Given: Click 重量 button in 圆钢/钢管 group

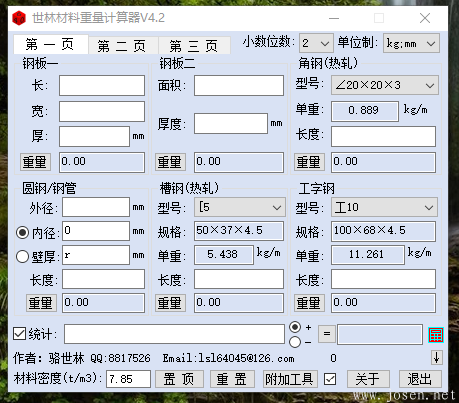Looking at the screenshot, I should [x=41, y=303].
